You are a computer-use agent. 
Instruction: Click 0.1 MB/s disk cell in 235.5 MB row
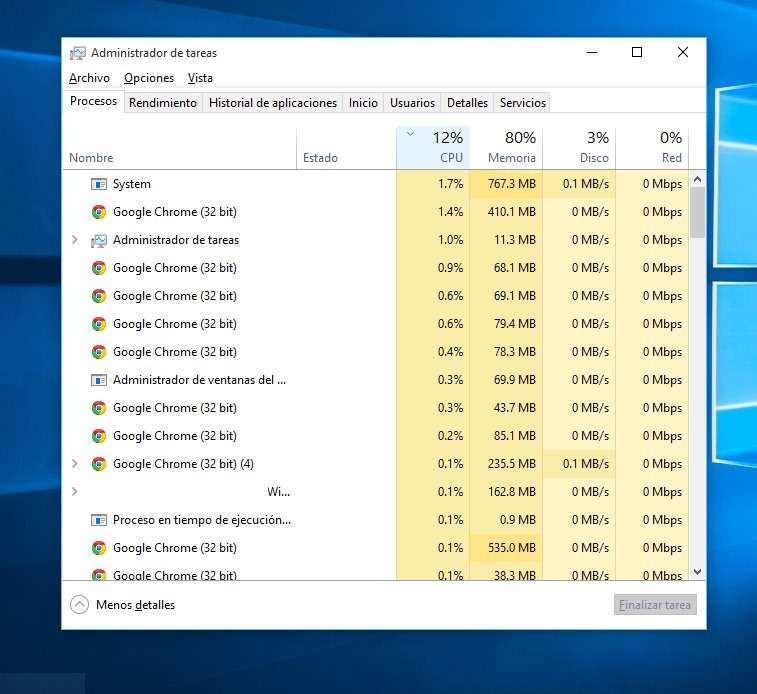pyautogui.click(x=579, y=464)
